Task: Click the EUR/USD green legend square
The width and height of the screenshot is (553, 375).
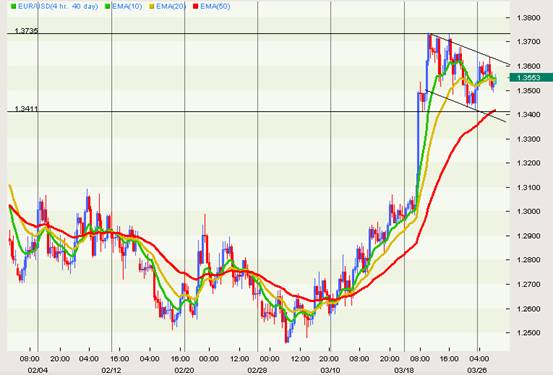Action: (13, 6)
